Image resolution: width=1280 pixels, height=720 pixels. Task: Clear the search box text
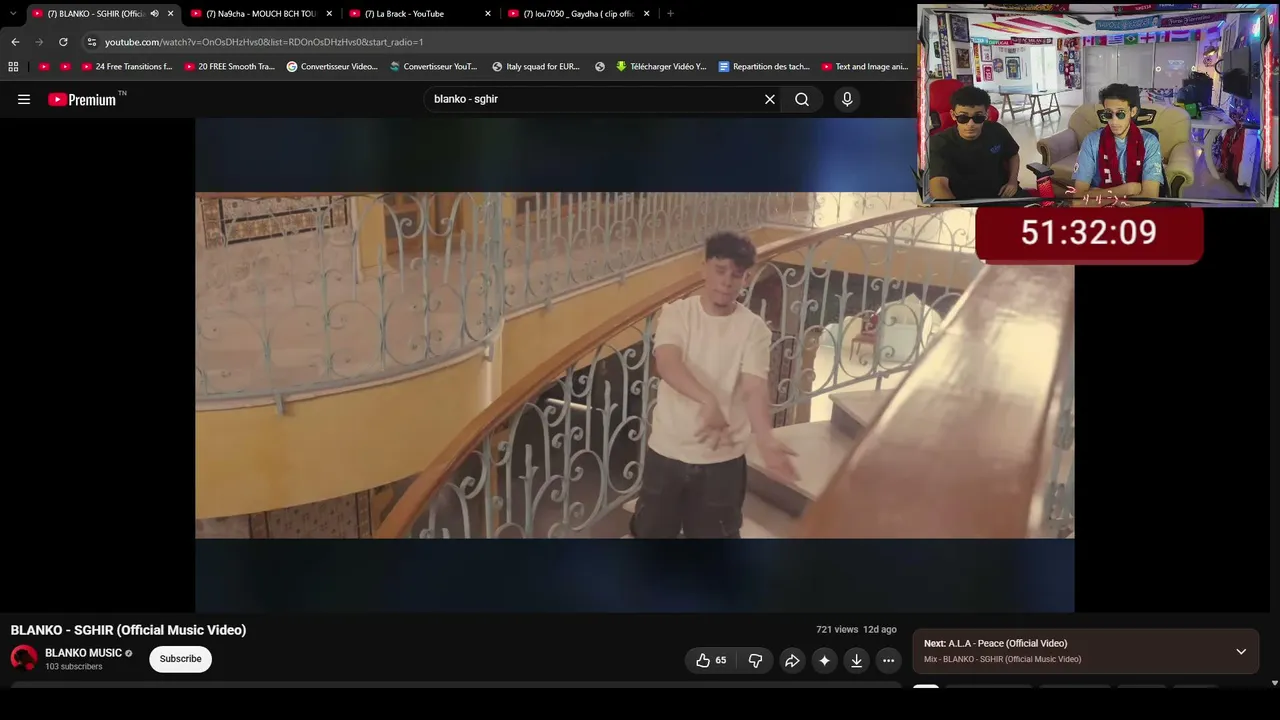tap(770, 99)
